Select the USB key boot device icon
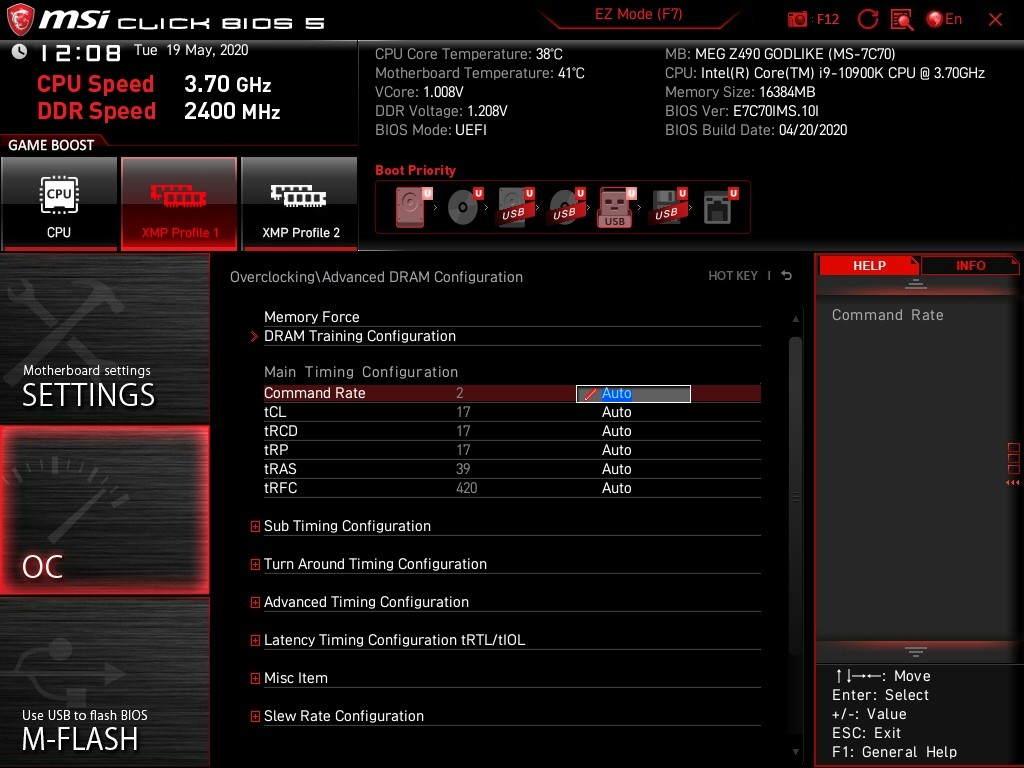 [616, 207]
